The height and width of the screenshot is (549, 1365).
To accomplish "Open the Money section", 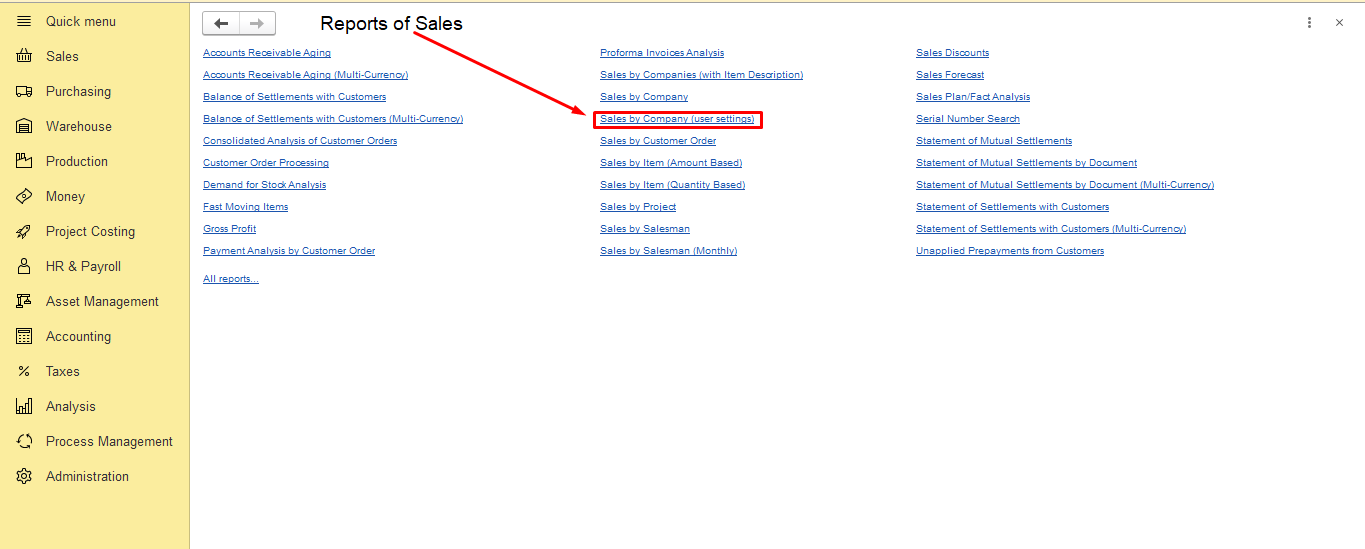I will tap(65, 197).
